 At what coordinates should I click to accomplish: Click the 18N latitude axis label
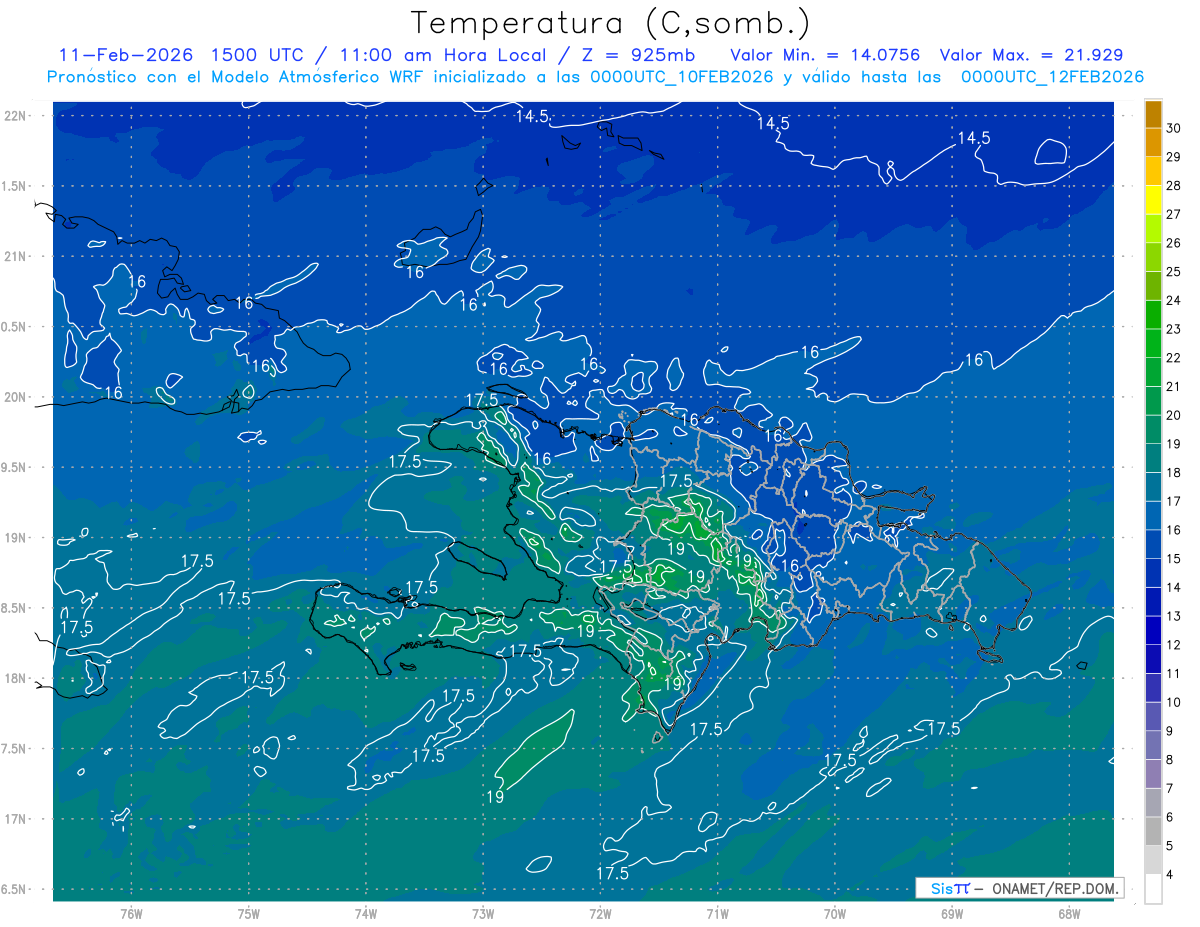point(17,678)
